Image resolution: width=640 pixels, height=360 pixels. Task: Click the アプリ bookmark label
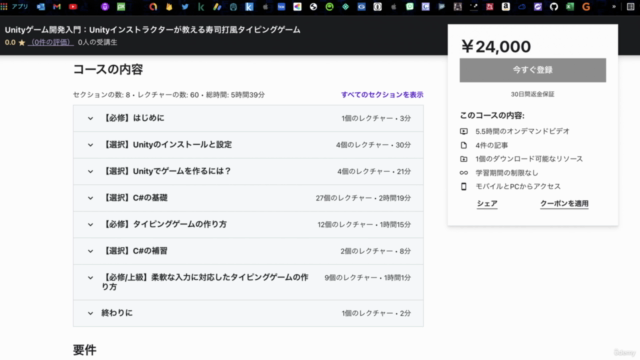(20, 7)
